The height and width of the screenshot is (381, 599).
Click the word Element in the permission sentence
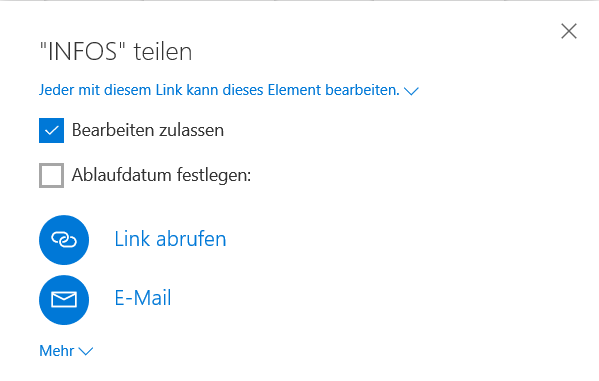pyautogui.click(x=294, y=90)
